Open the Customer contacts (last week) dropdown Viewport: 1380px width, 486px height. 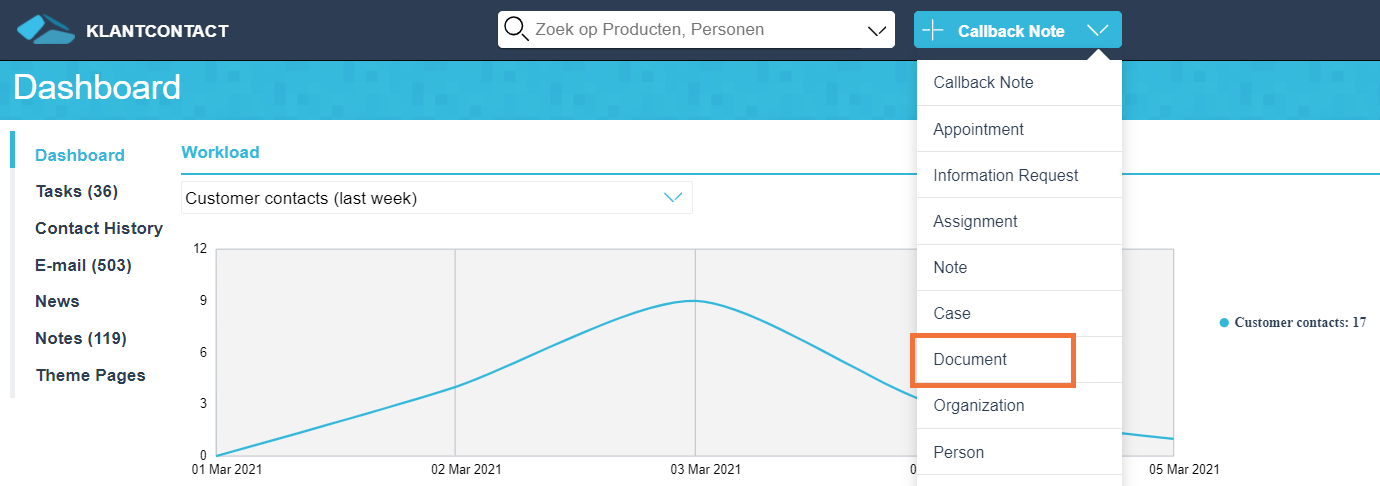coord(437,198)
